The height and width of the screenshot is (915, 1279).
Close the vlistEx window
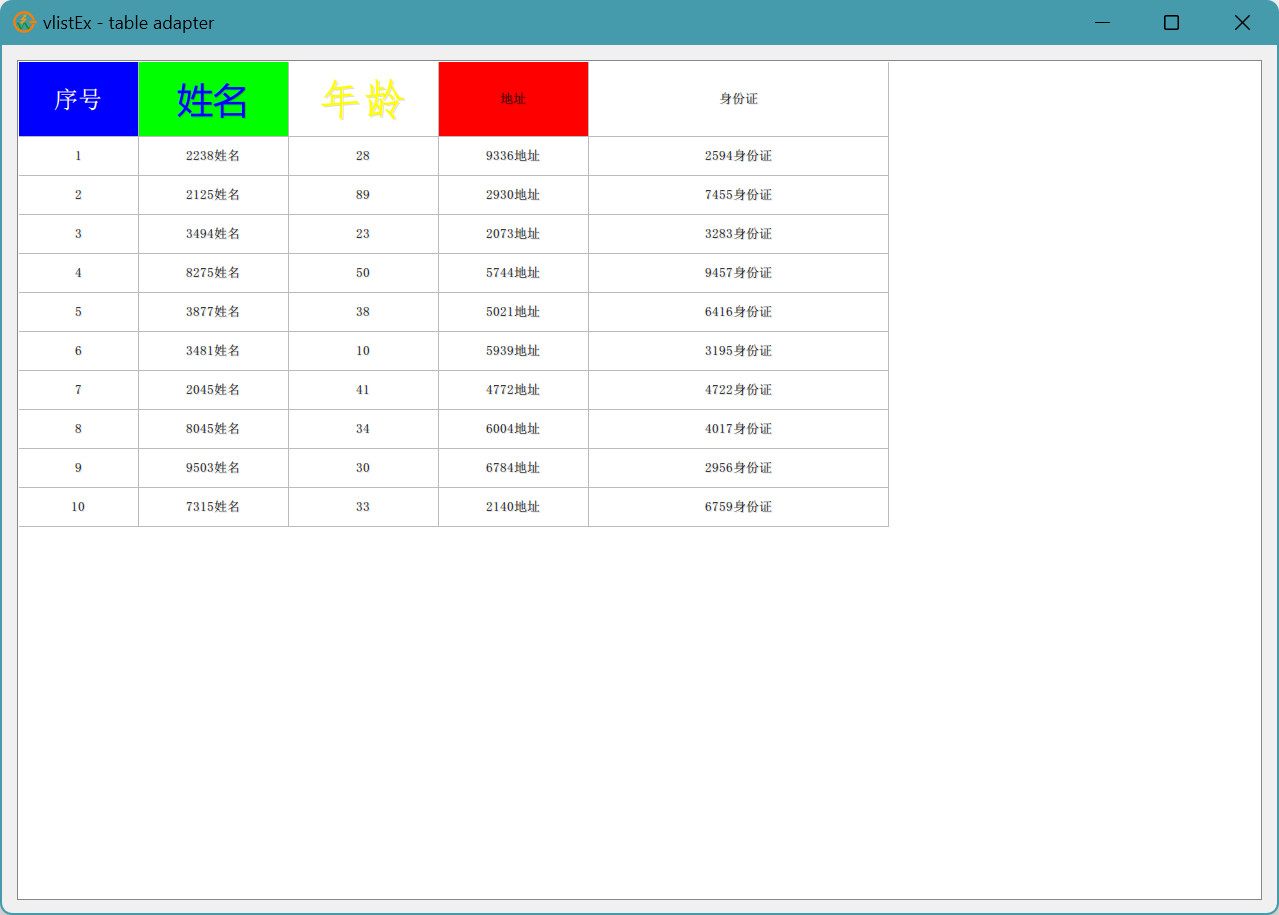tap(1242, 22)
